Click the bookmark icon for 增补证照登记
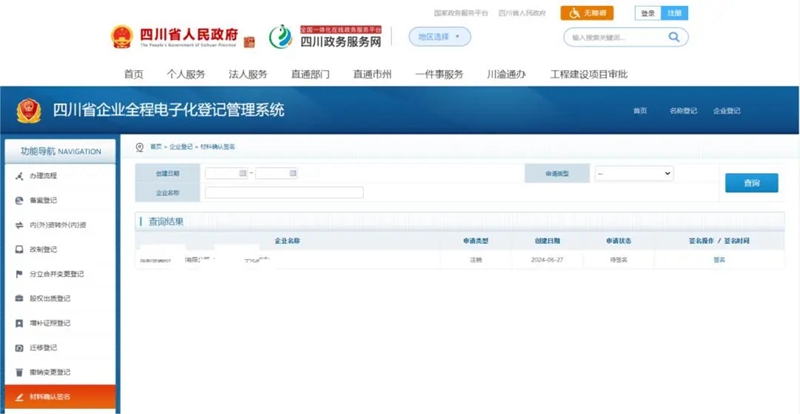The height and width of the screenshot is (414, 800). click(19, 323)
